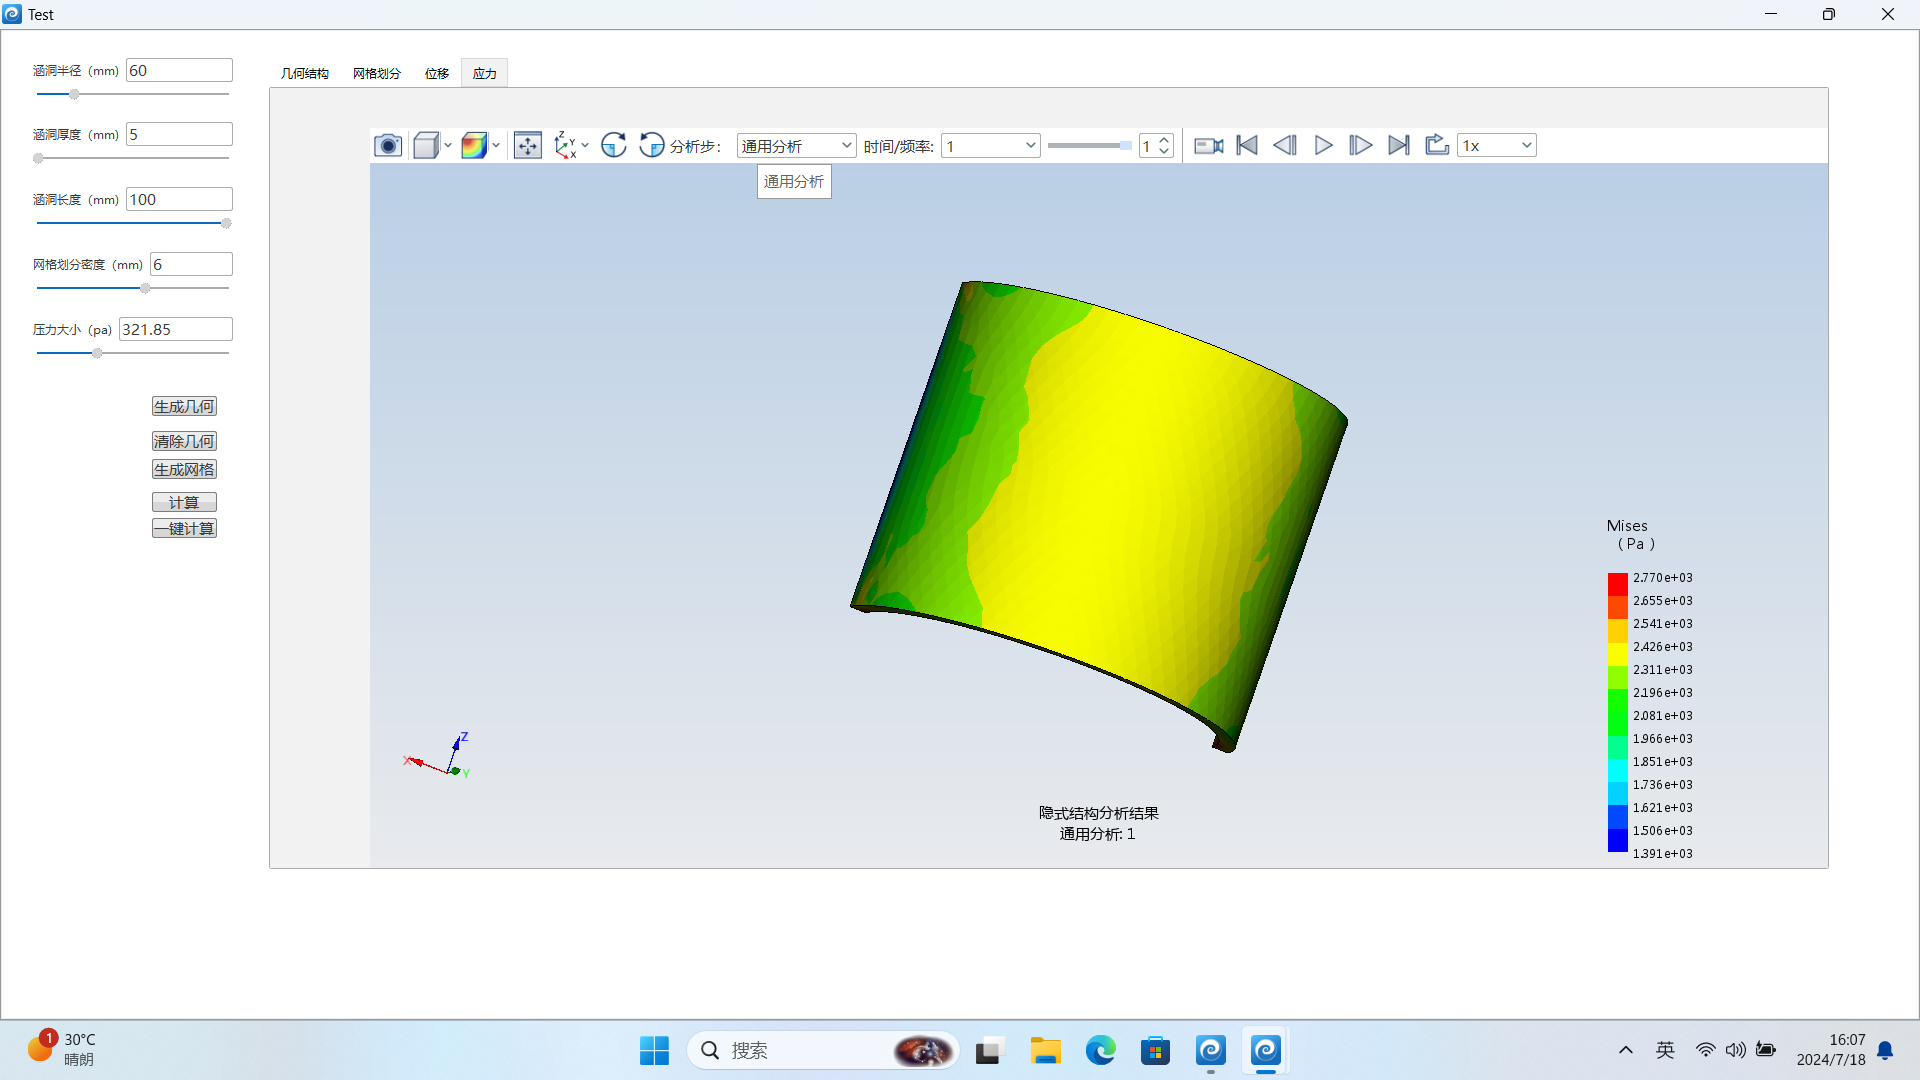Select the fit-to-view/zoom extents icon
This screenshot has height=1080, width=1920.
(x=526, y=145)
